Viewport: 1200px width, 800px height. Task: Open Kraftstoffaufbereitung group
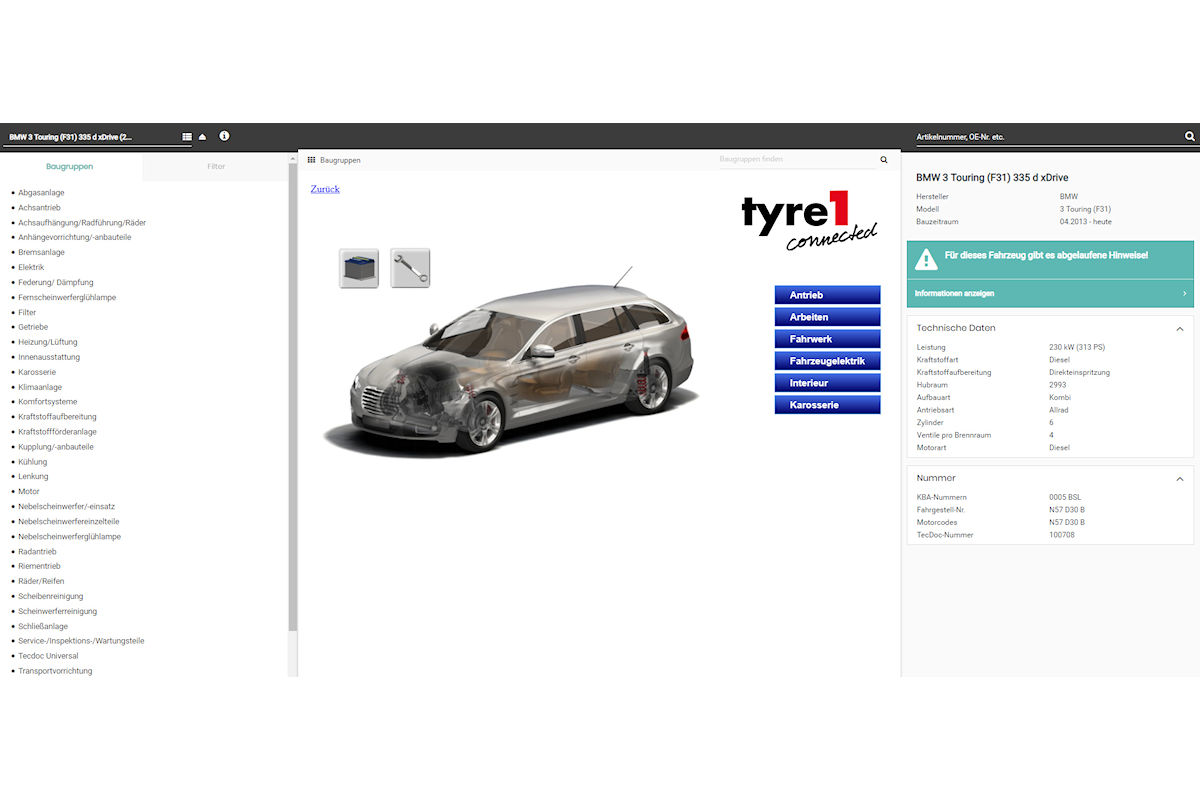coord(57,417)
